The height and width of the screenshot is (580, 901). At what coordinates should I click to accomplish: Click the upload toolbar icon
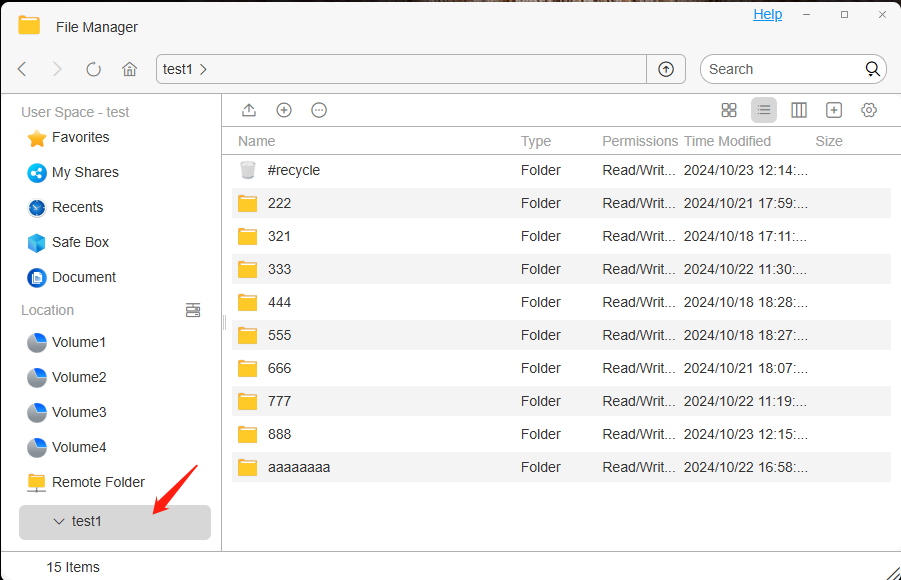tap(249, 110)
